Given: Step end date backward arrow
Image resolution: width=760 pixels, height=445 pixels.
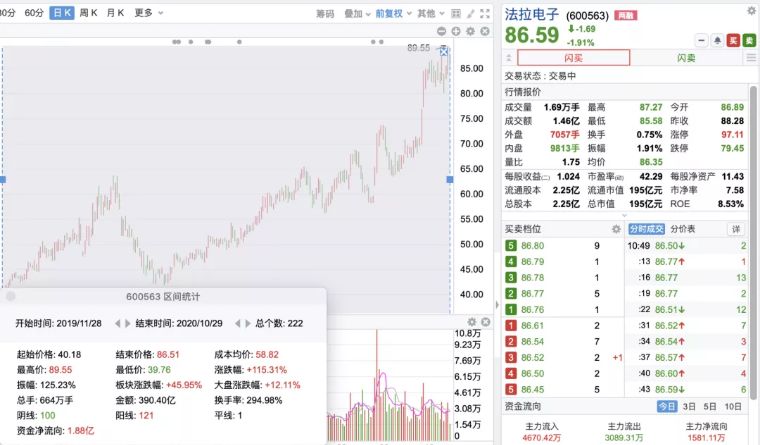Looking at the screenshot, I should coord(238,323).
